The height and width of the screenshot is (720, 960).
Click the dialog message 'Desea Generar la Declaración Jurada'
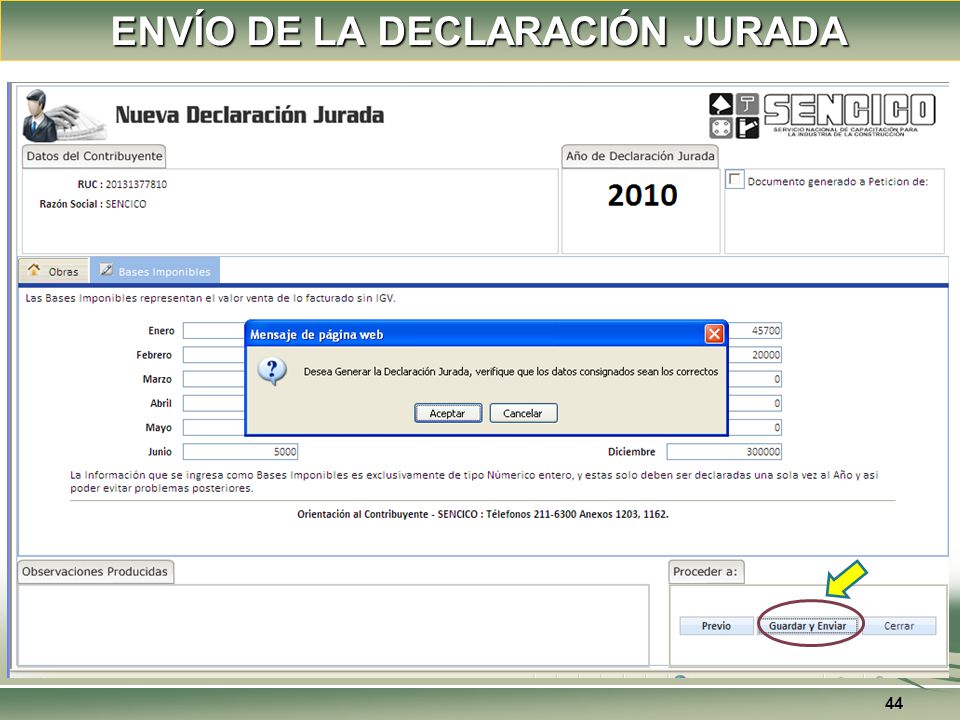511,372
